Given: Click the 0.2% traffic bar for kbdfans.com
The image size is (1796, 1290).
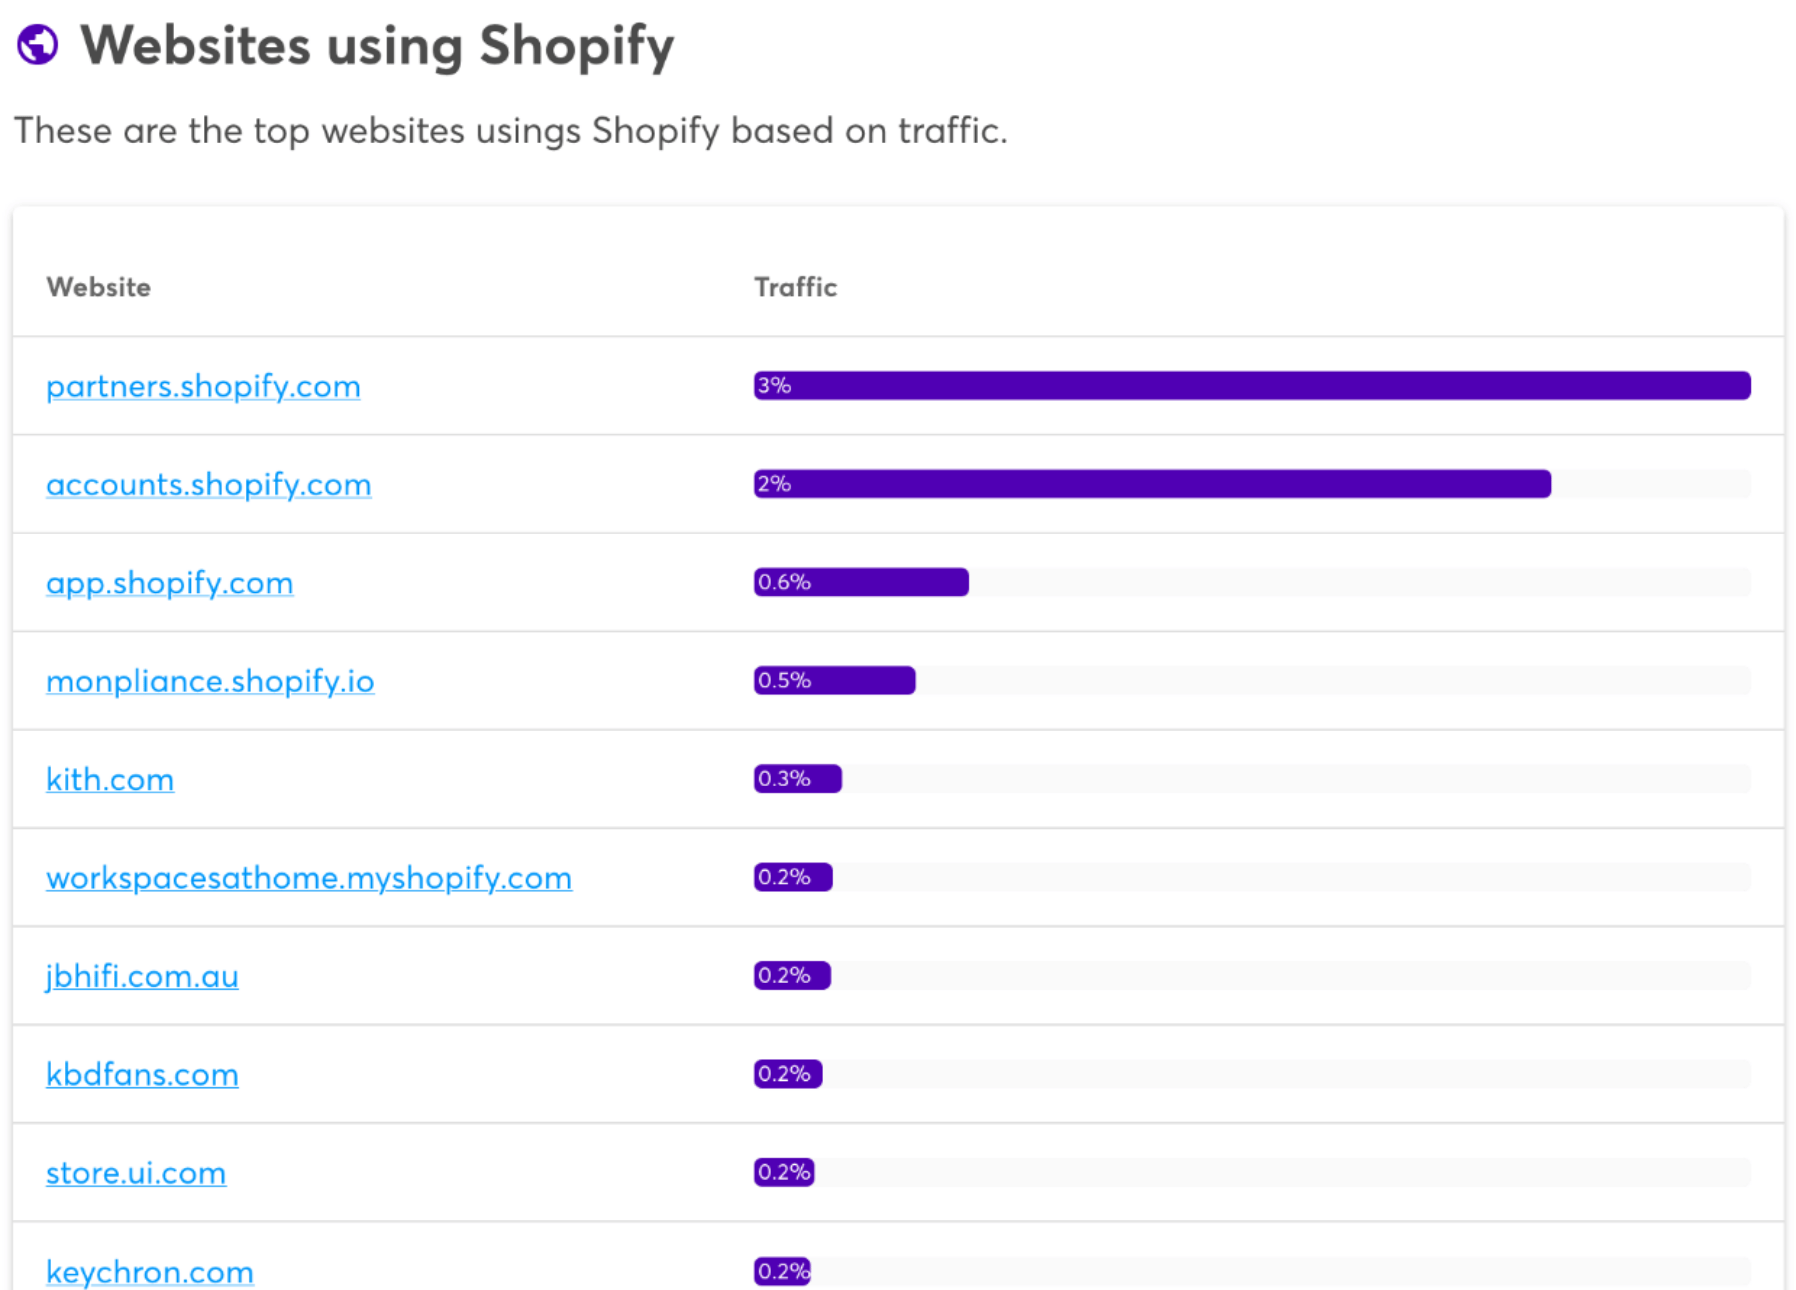Looking at the screenshot, I should point(788,1074).
